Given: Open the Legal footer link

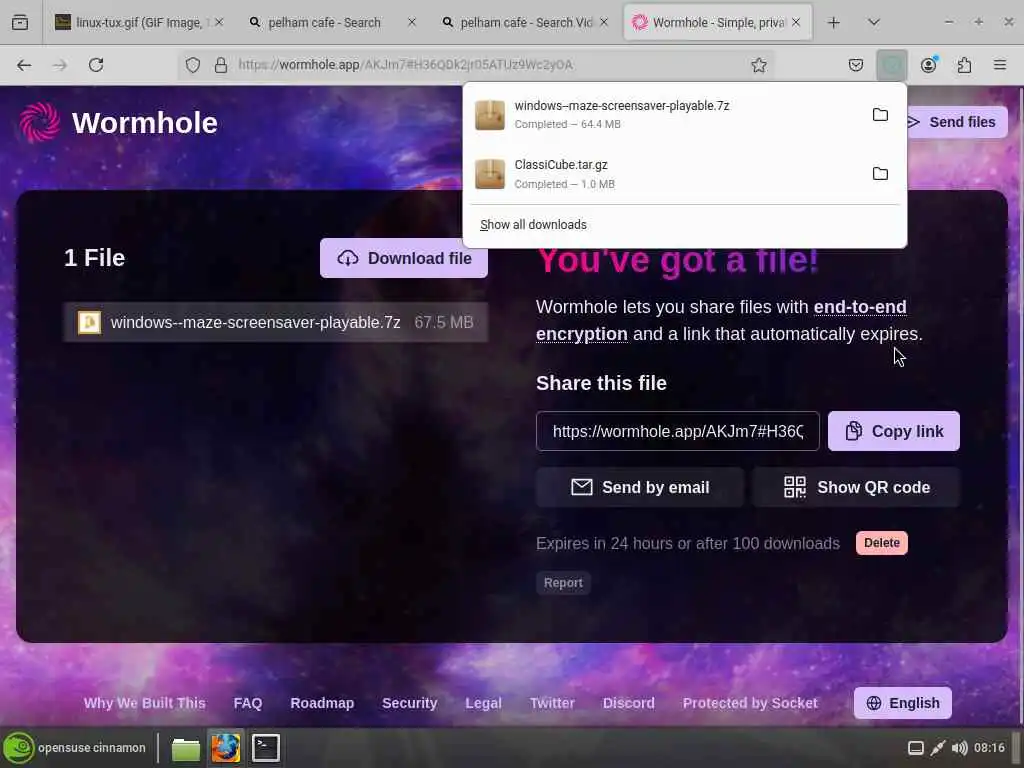Looking at the screenshot, I should pos(483,703).
